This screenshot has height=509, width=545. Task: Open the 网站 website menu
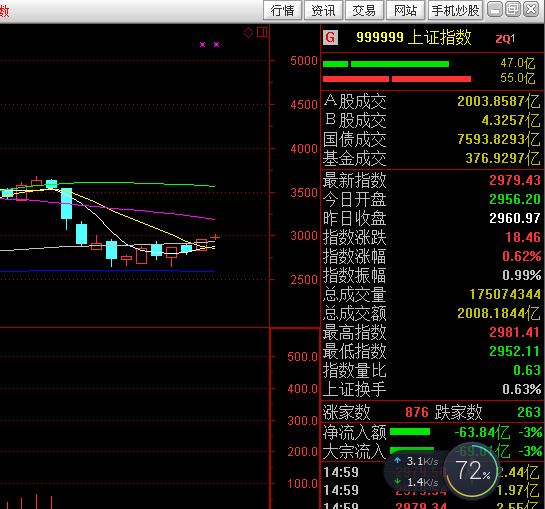tap(405, 10)
